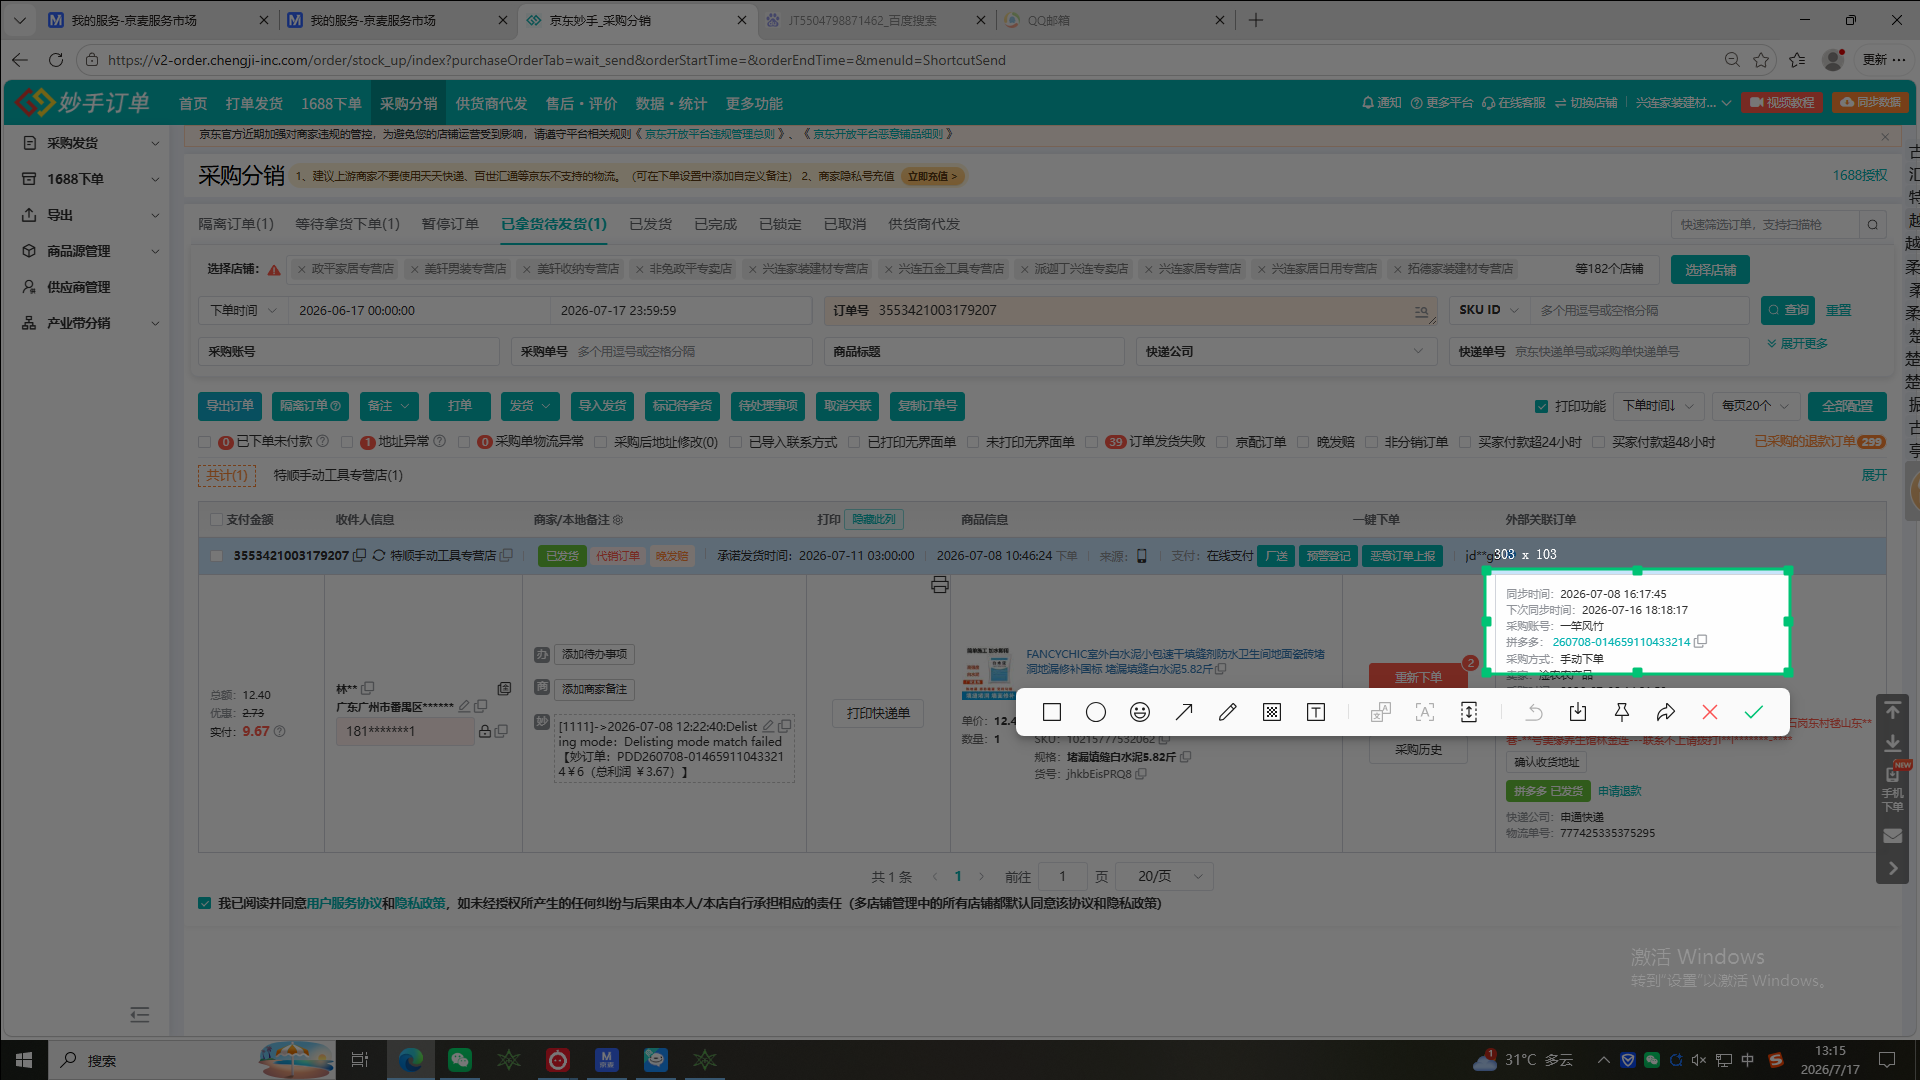Switch to the 等待拿货下单(1) tab
Screen dimensions: 1920x1080
[347, 224]
